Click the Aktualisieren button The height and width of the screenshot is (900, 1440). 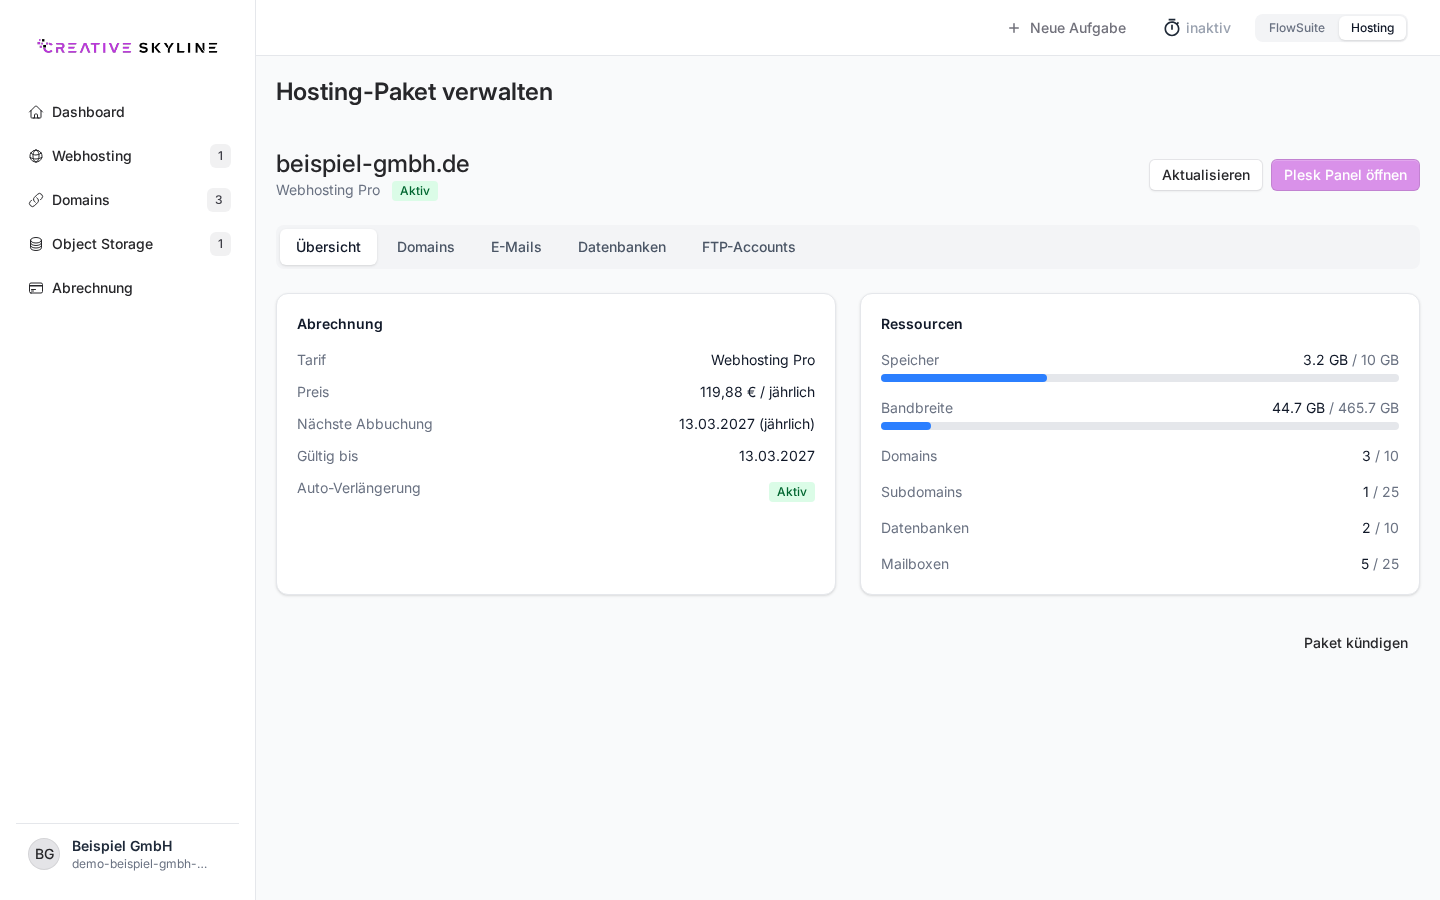[x=1206, y=175]
